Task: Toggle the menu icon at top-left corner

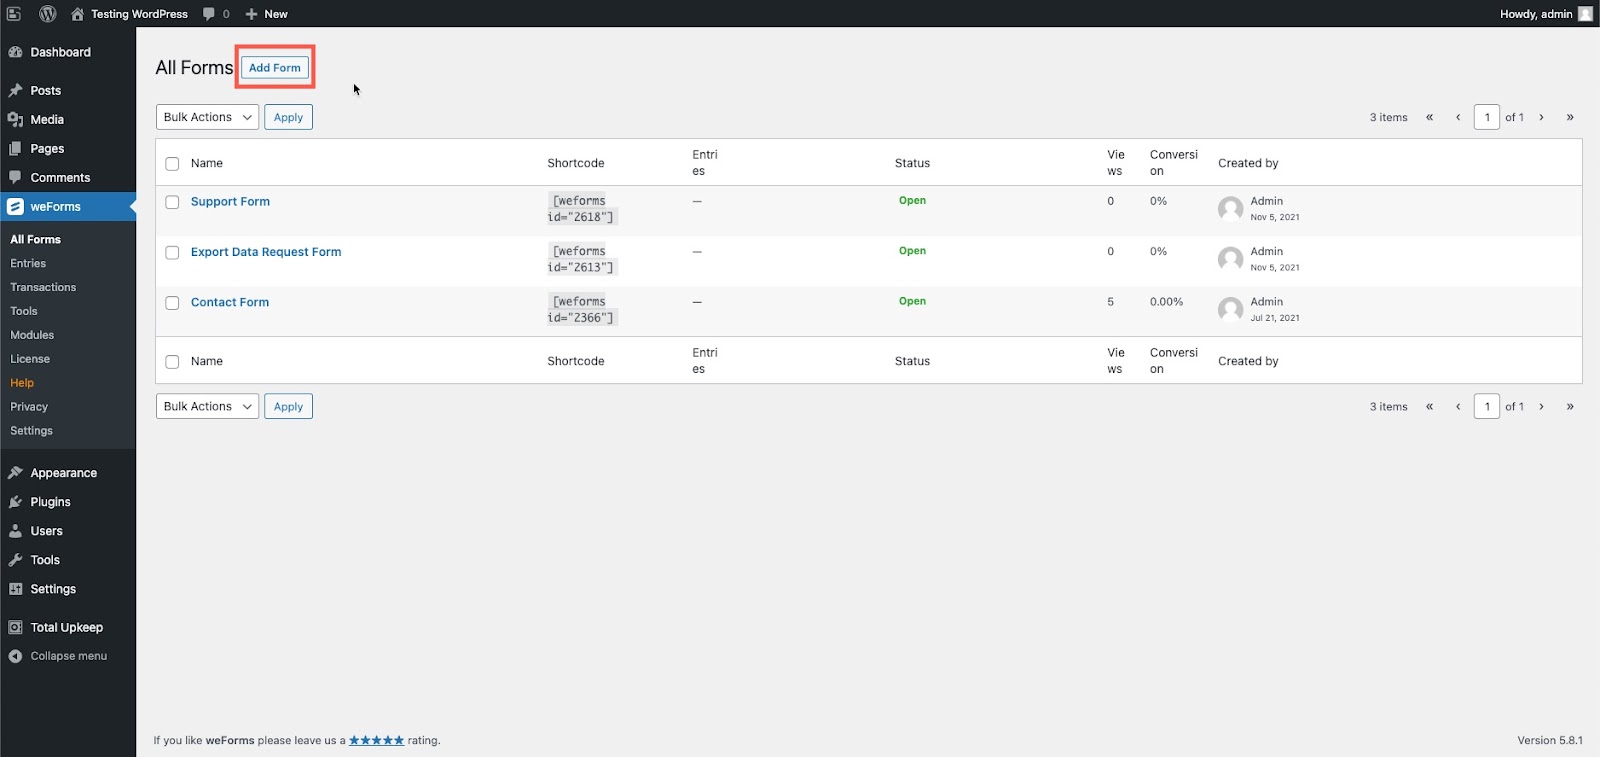Action: 14,14
